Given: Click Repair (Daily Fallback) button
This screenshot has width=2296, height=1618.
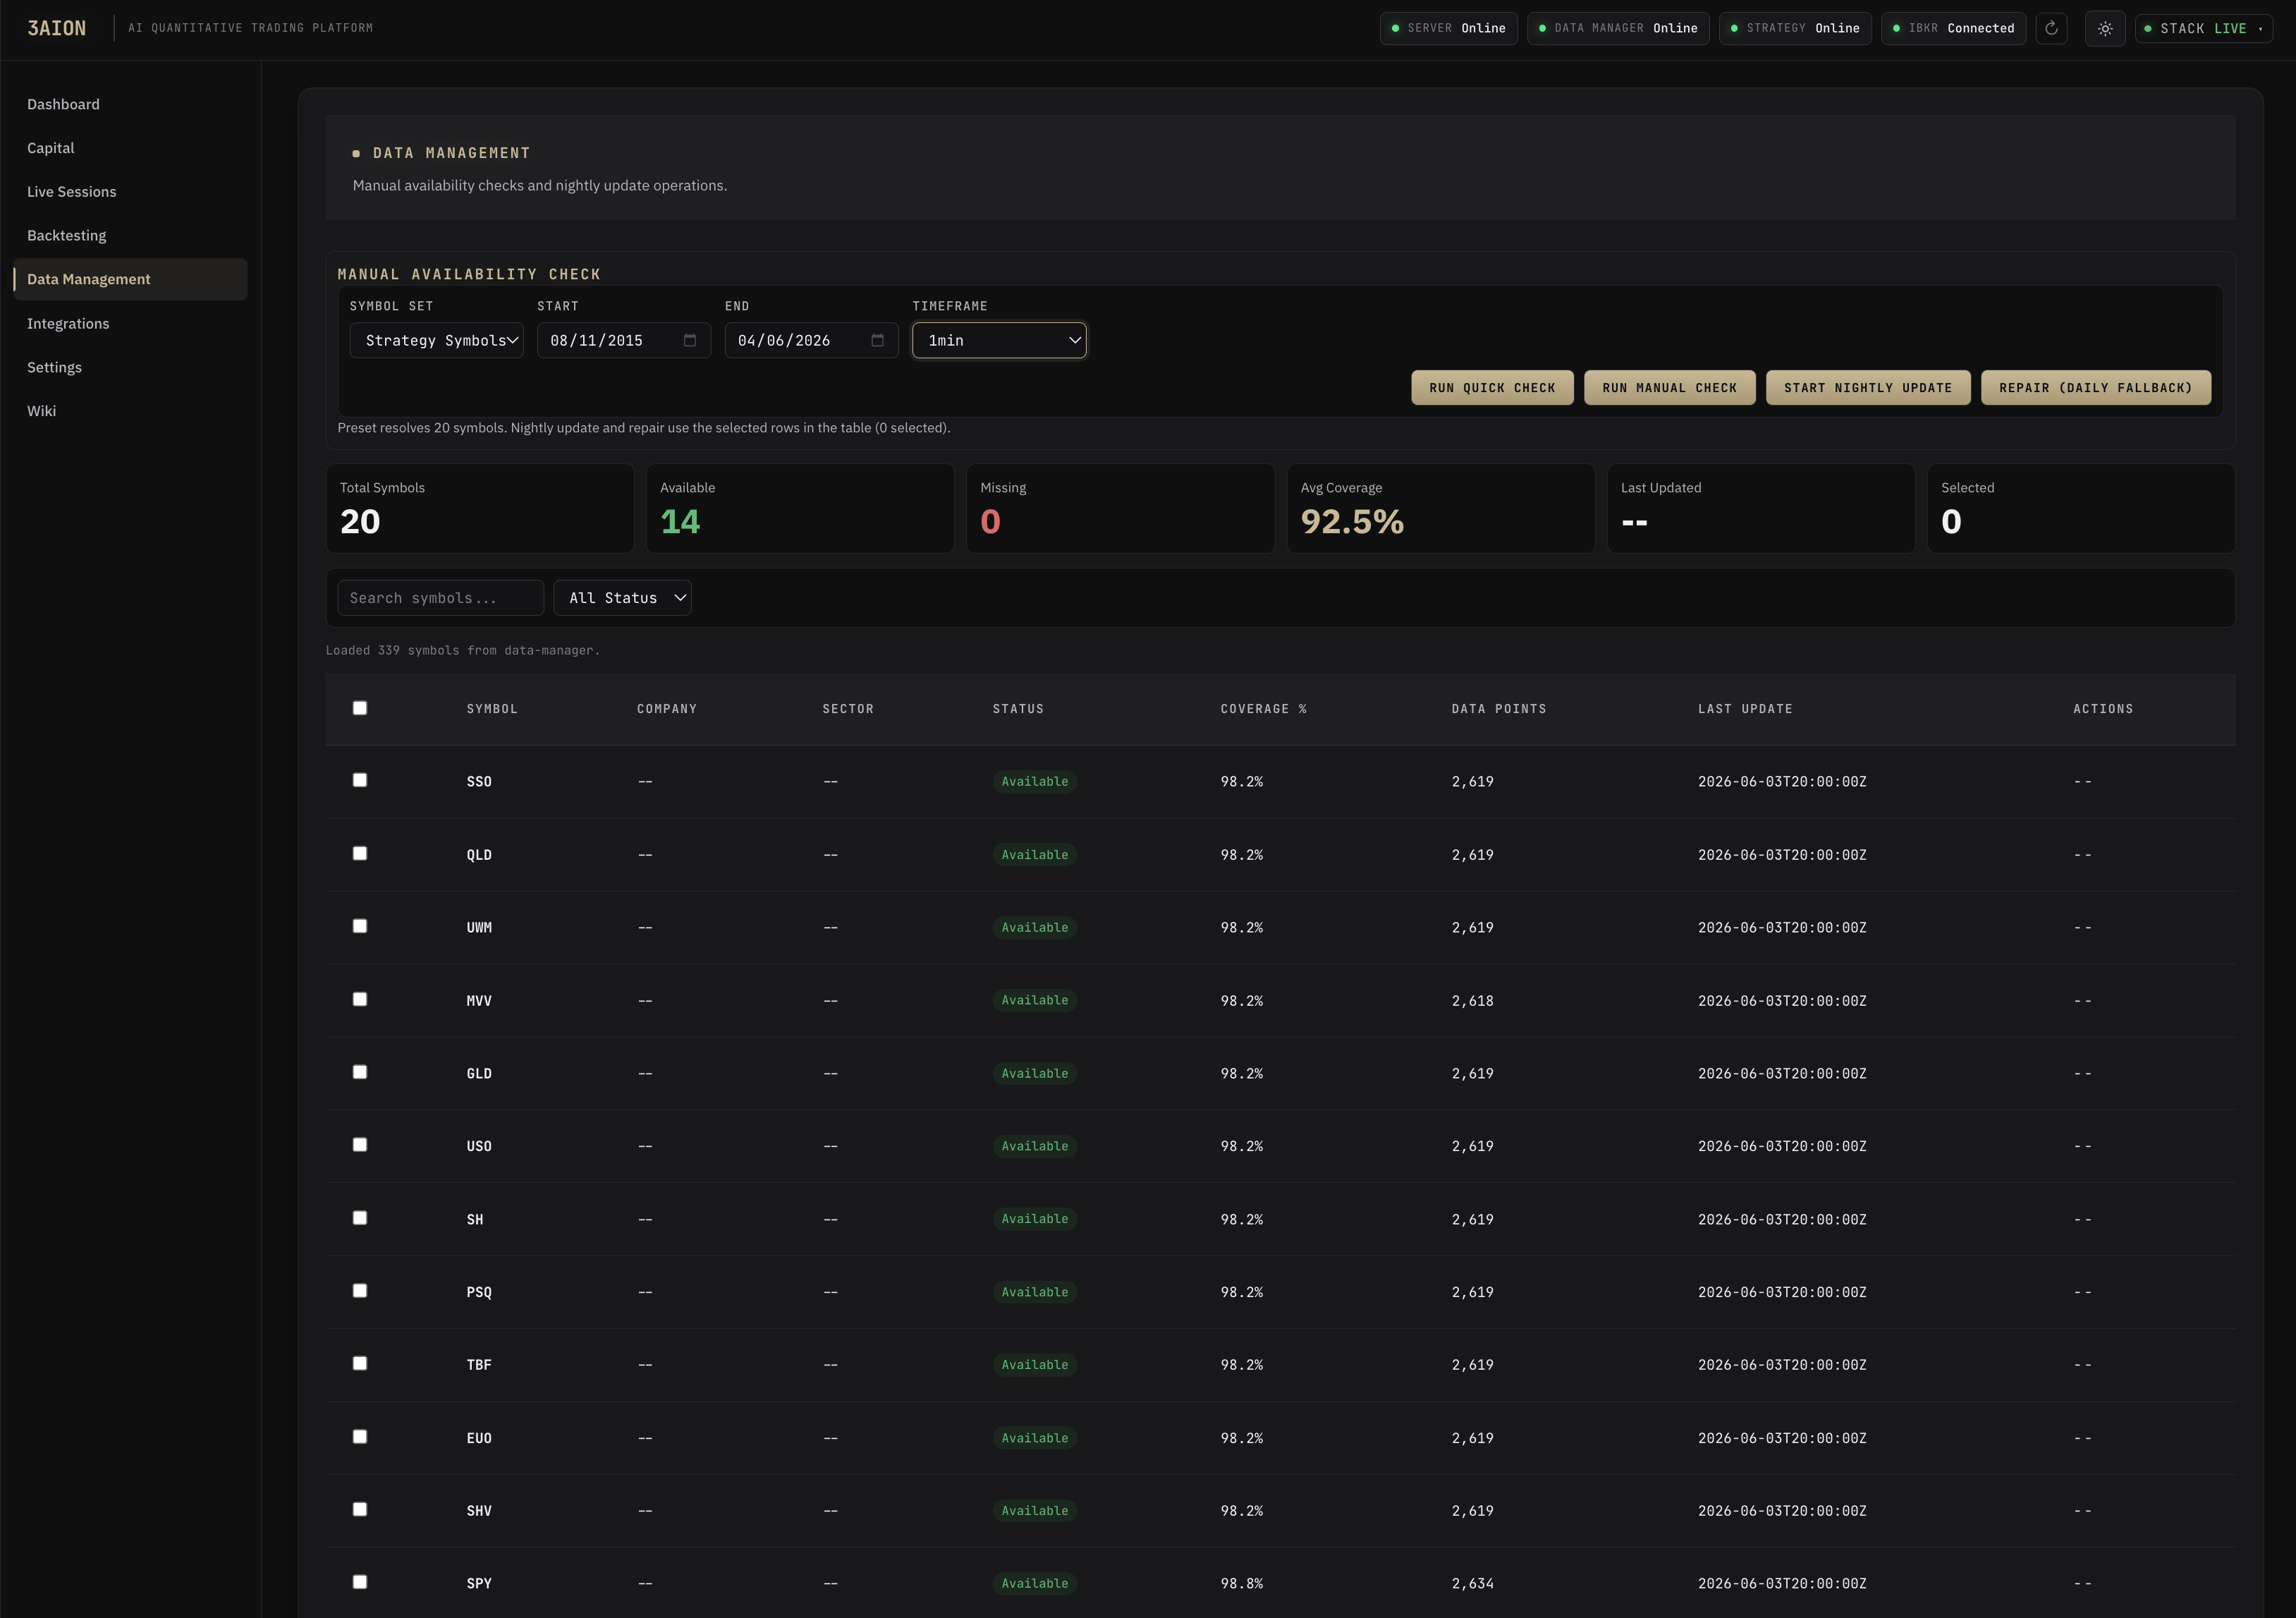Looking at the screenshot, I should coord(2096,388).
